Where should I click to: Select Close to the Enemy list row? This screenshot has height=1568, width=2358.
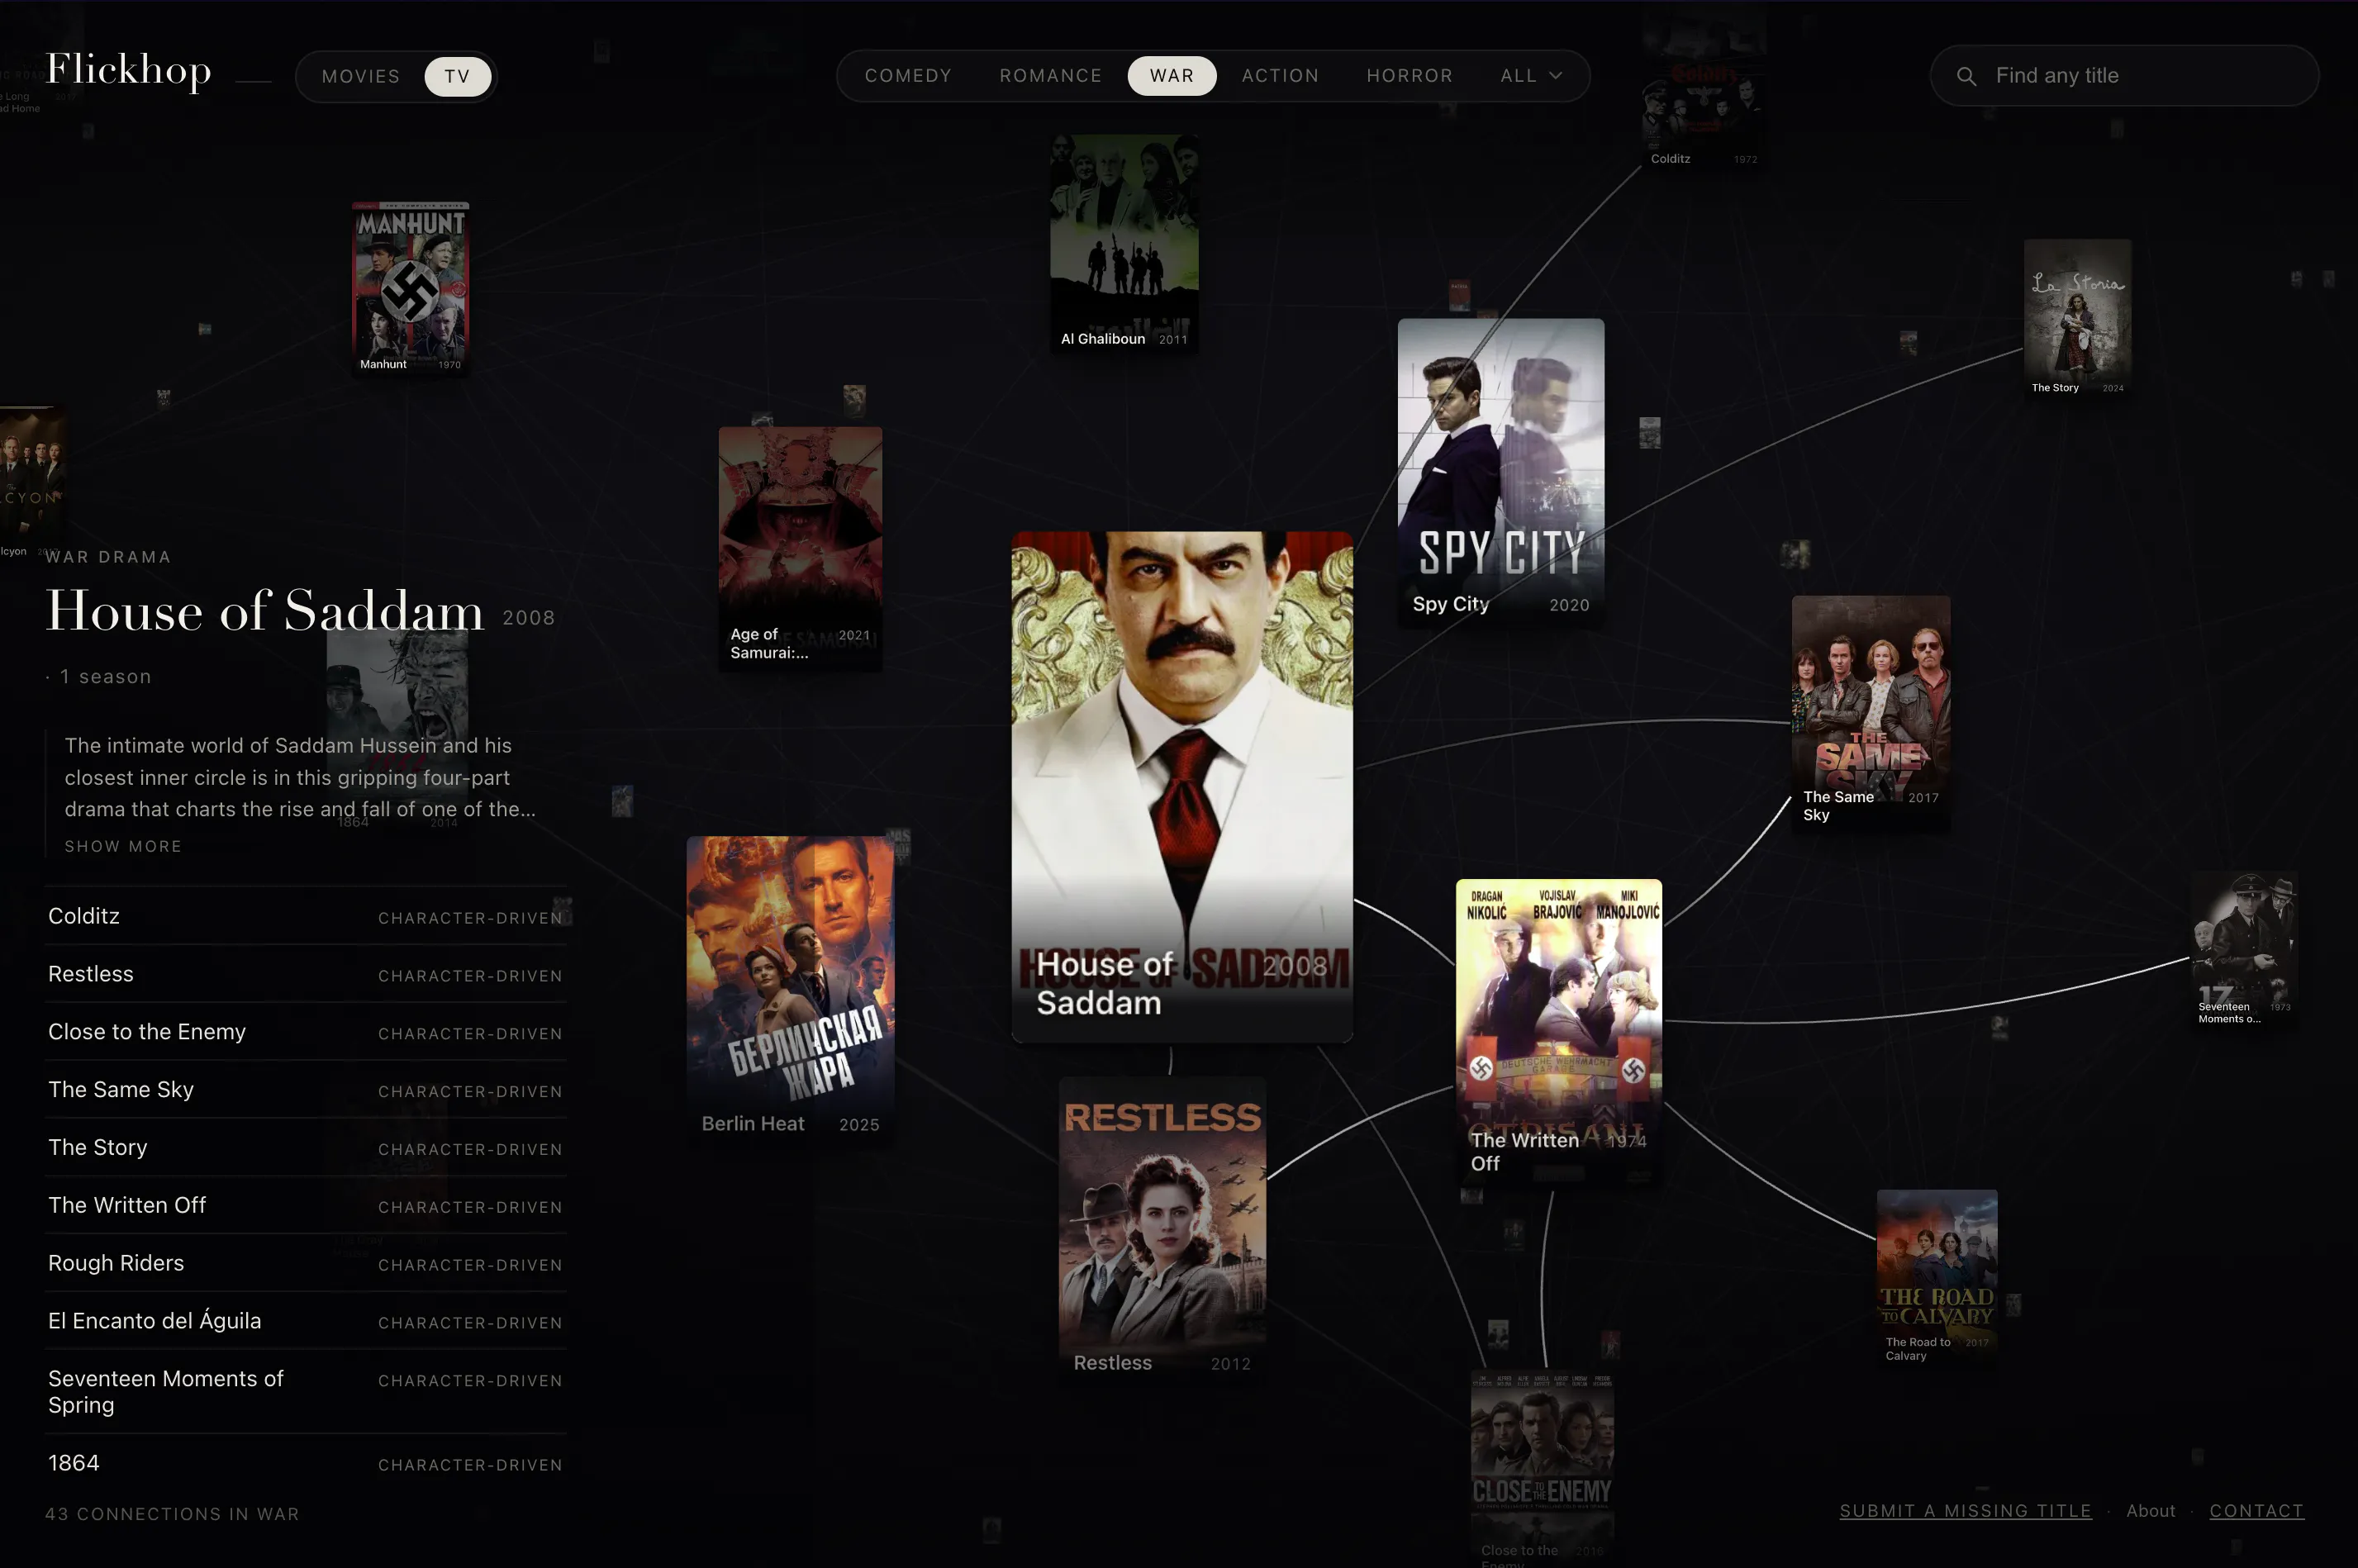pyautogui.click(x=306, y=1032)
